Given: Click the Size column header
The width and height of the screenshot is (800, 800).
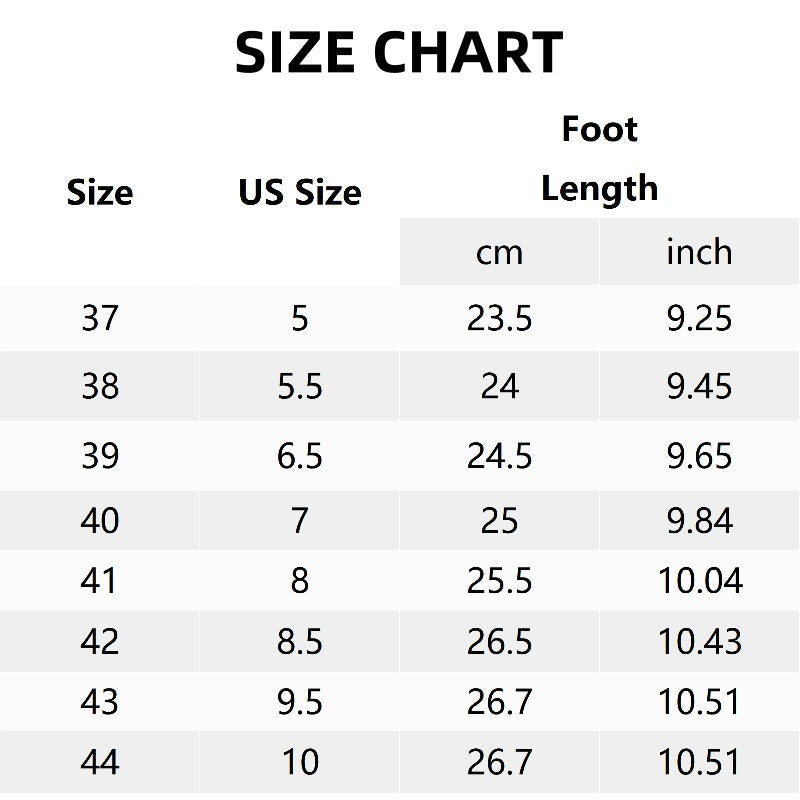Looking at the screenshot, I should (x=100, y=192).
